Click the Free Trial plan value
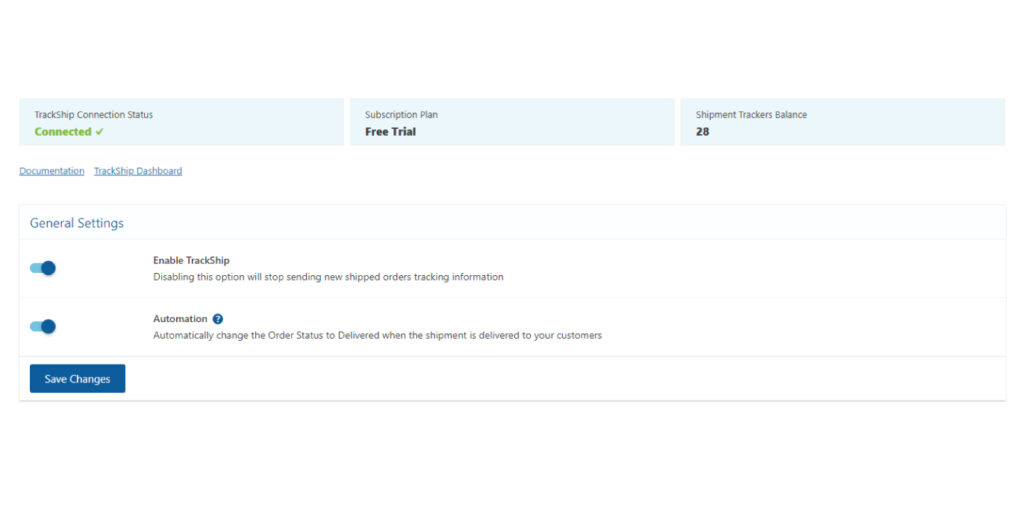Screen dimensions: 1024x522 390,132
